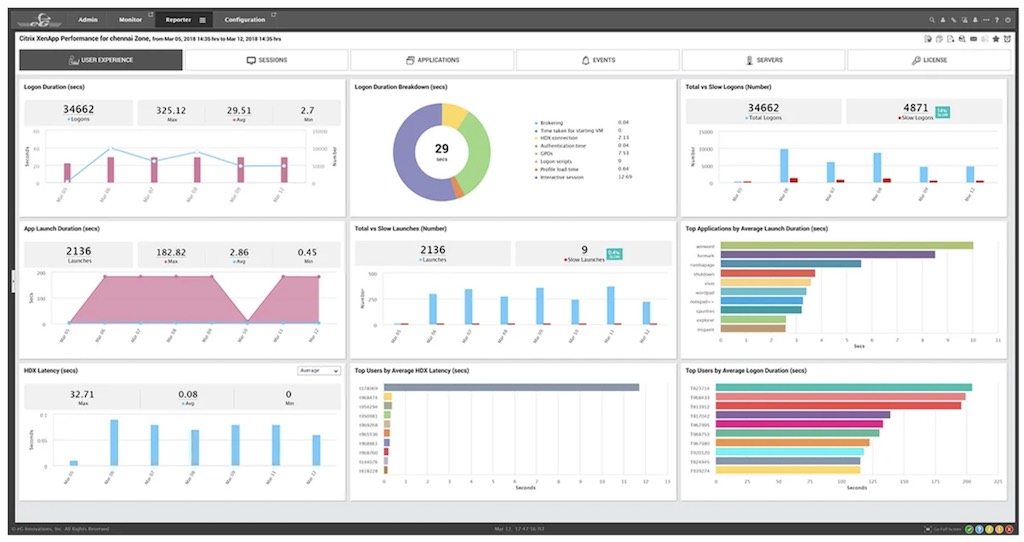
Task: Click the center of the Logon Duration donut
Action: point(441,151)
